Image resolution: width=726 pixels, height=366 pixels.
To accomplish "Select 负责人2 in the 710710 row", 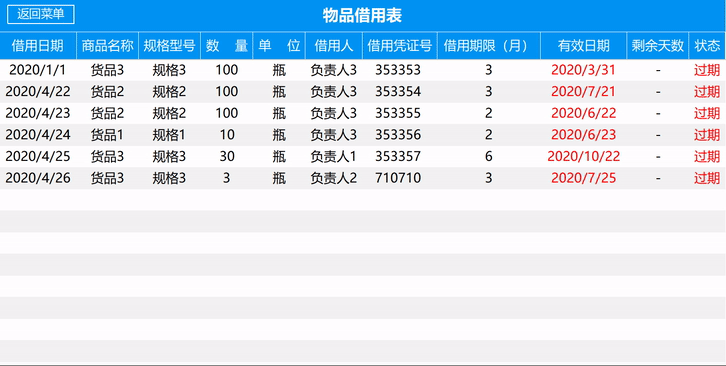I will pos(334,178).
